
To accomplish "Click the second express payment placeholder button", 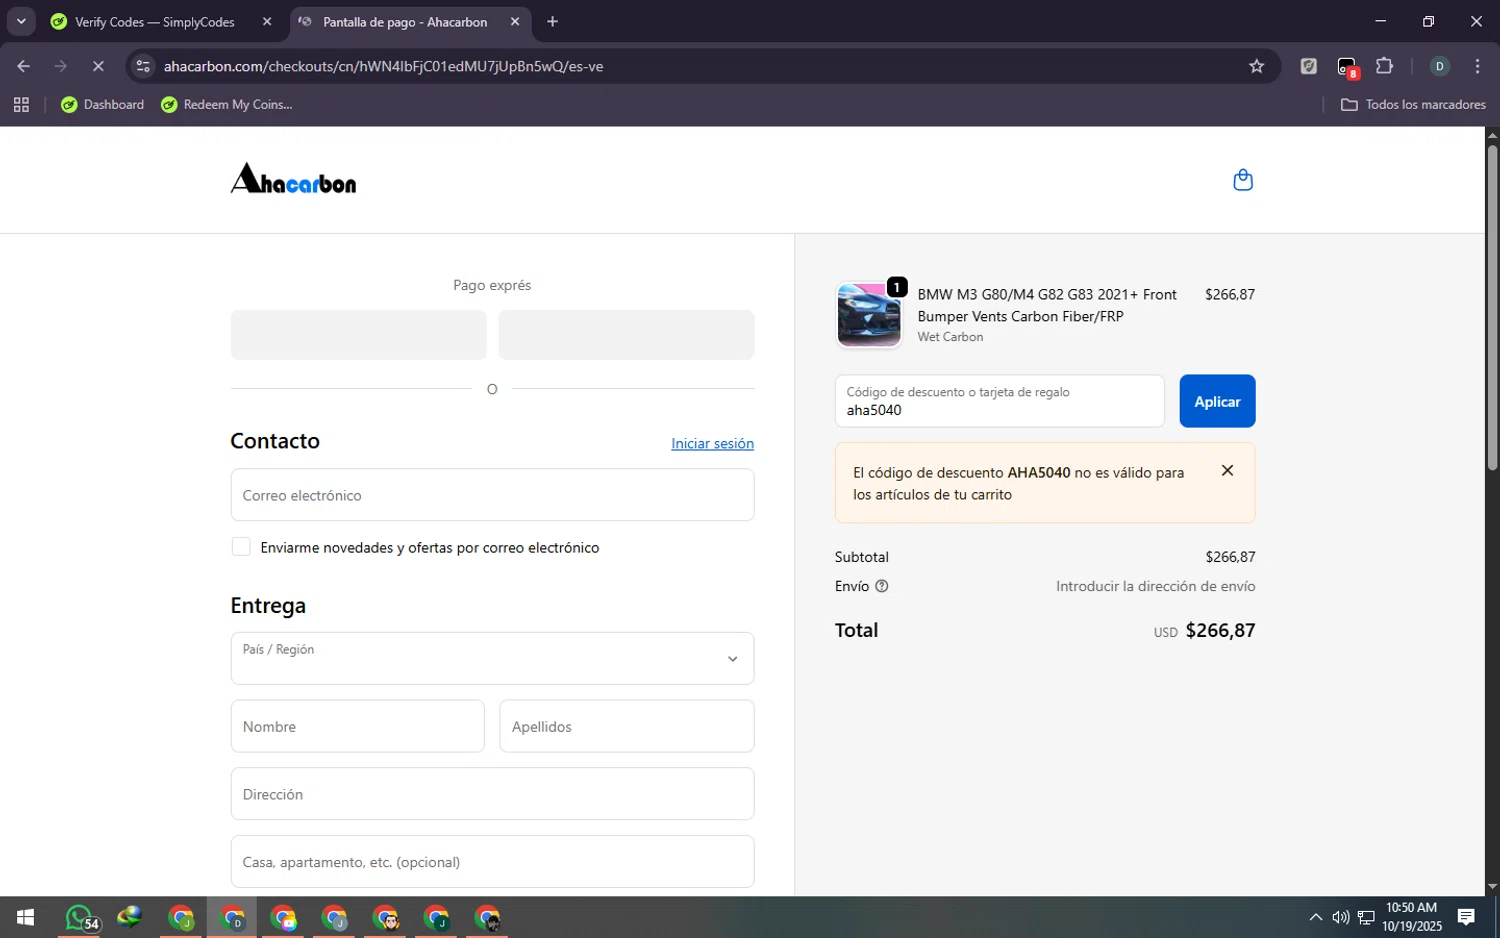I will (626, 335).
